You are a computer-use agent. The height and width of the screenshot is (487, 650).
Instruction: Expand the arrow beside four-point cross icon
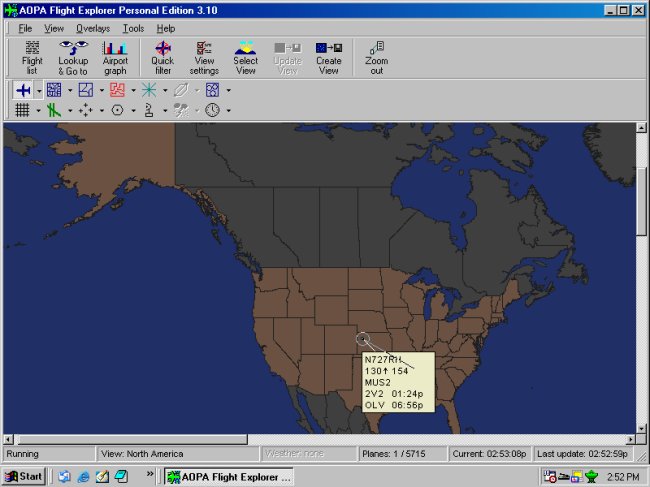pyautogui.click(x=102, y=111)
